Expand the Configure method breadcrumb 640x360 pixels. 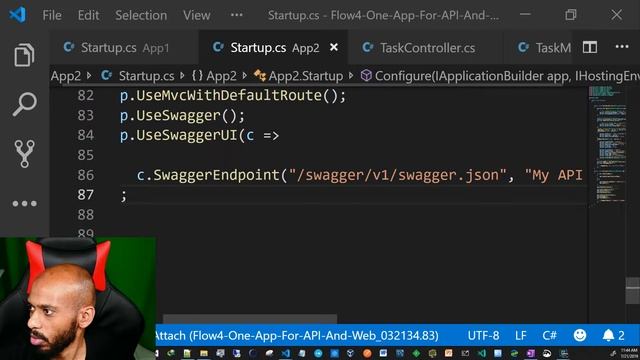click(x=507, y=76)
